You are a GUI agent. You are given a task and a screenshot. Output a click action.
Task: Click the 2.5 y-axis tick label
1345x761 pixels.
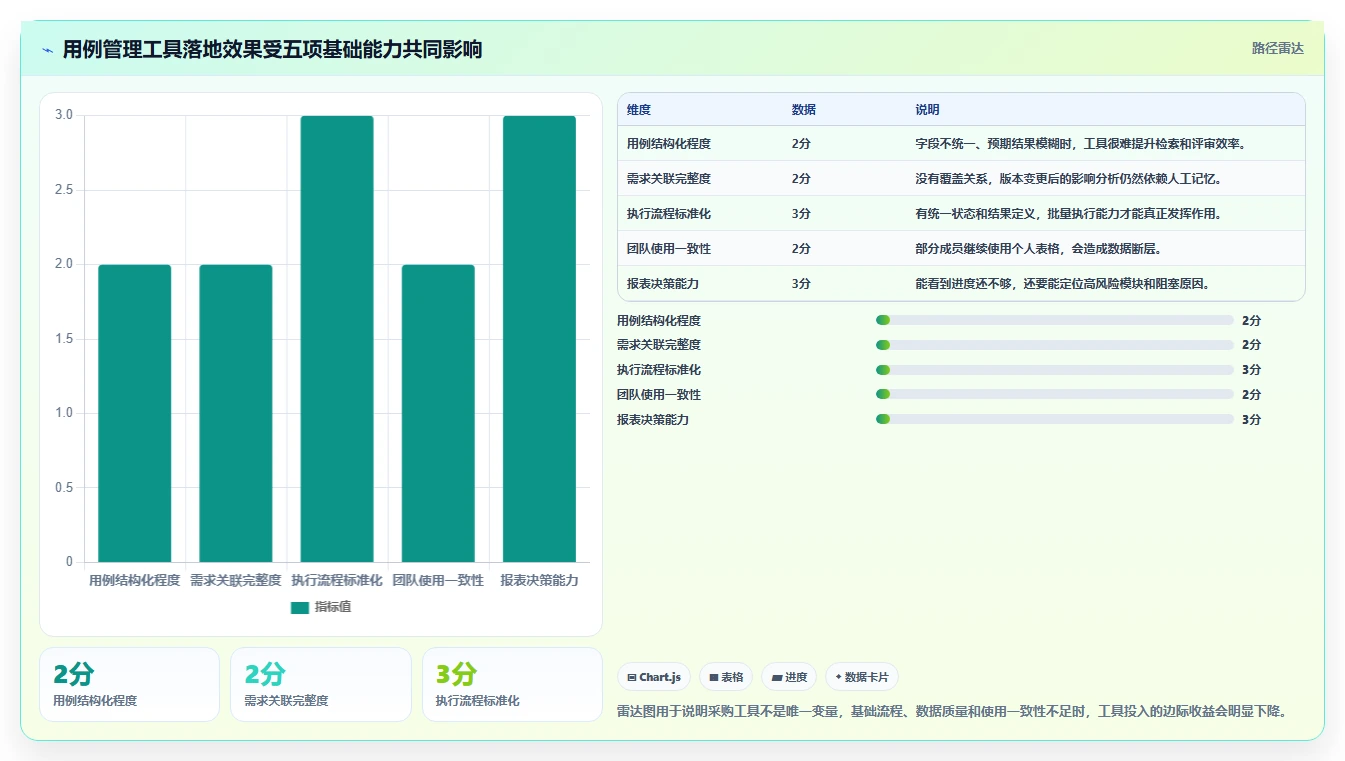click(x=64, y=190)
